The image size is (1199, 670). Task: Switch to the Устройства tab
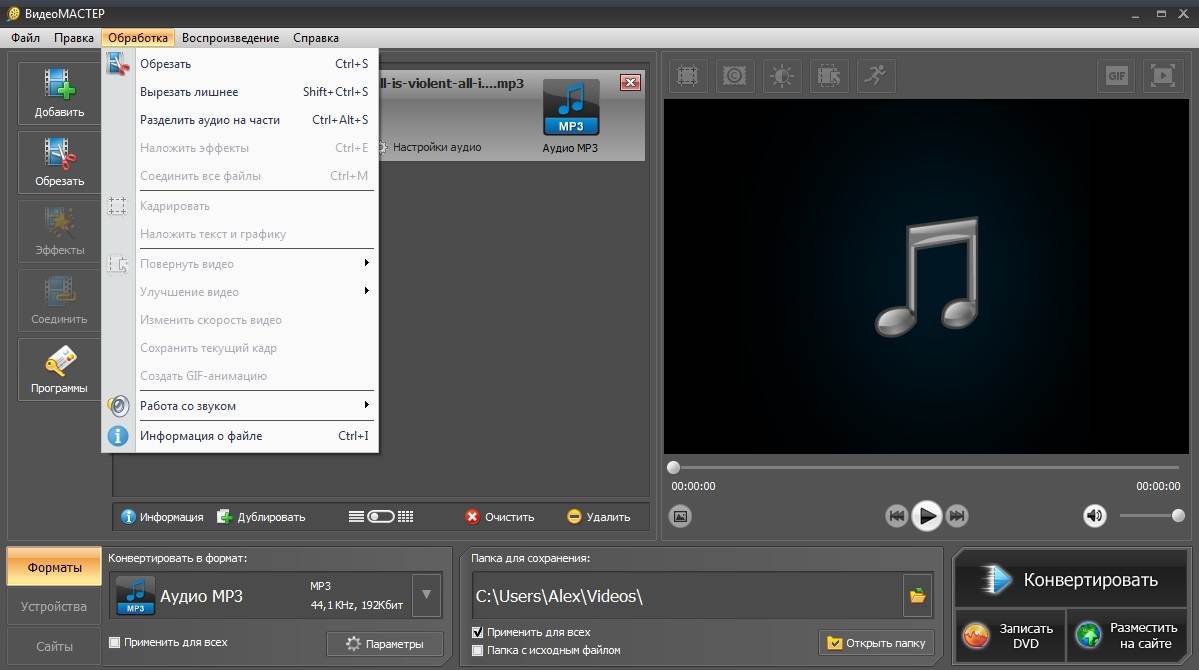[54, 607]
